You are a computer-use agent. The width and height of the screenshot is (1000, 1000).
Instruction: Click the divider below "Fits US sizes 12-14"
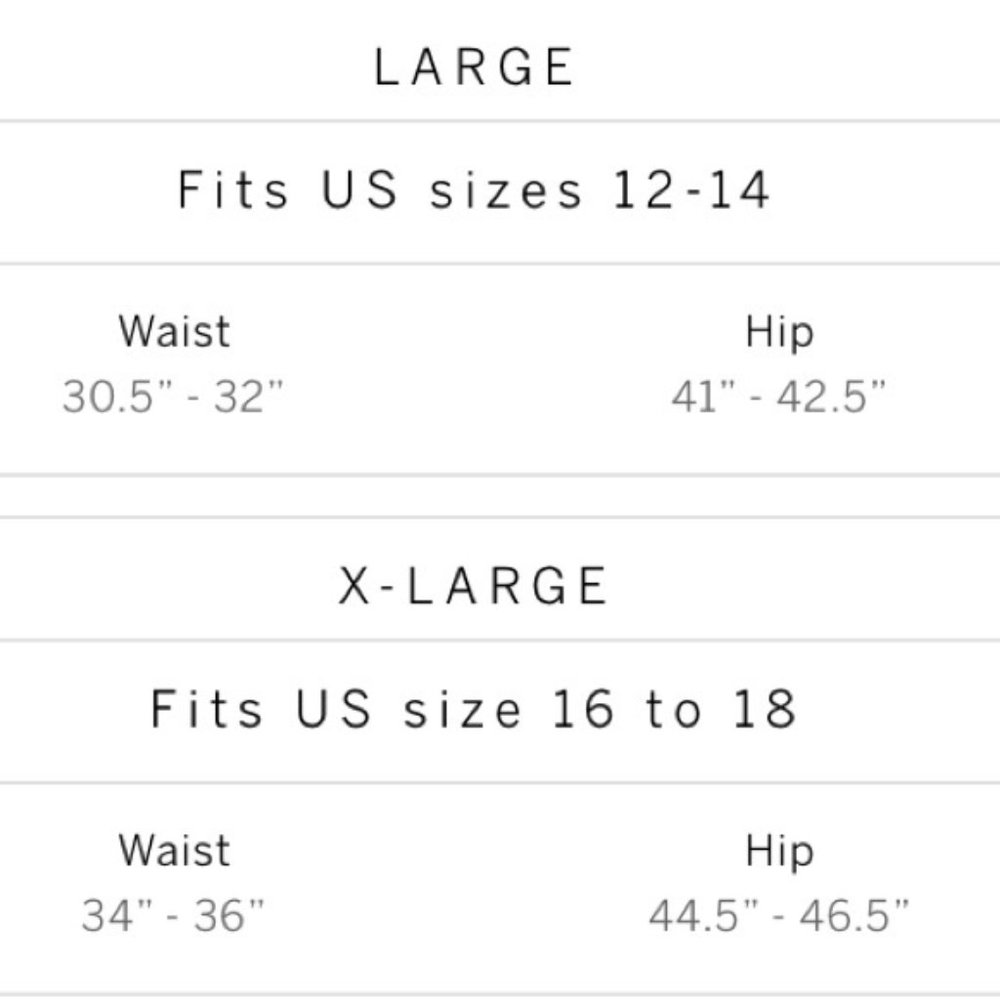tap(500, 264)
